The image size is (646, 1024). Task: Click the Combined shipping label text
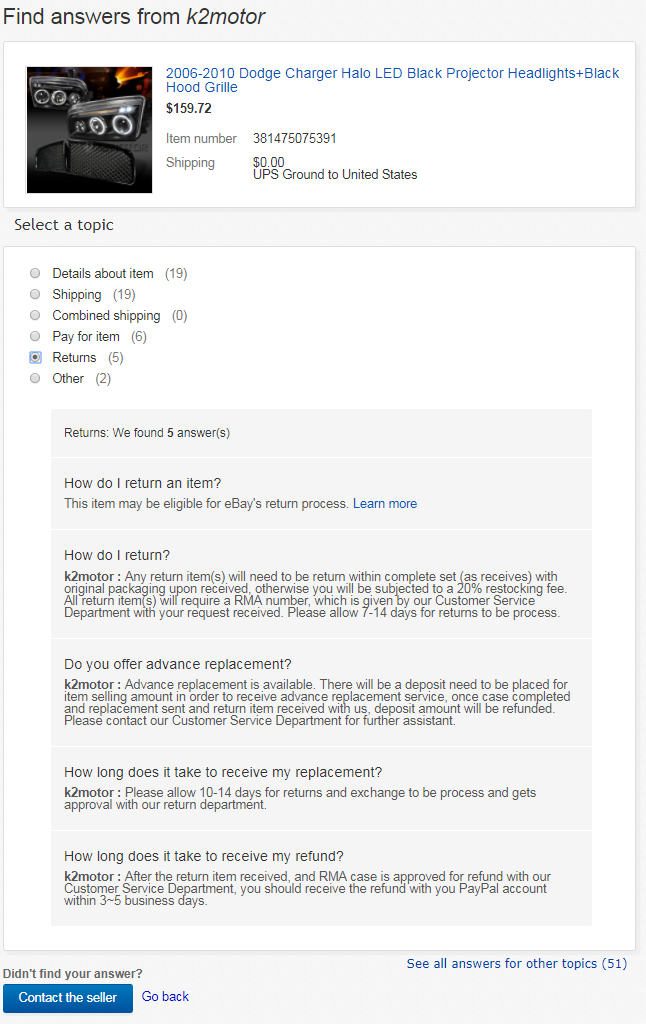coord(106,315)
